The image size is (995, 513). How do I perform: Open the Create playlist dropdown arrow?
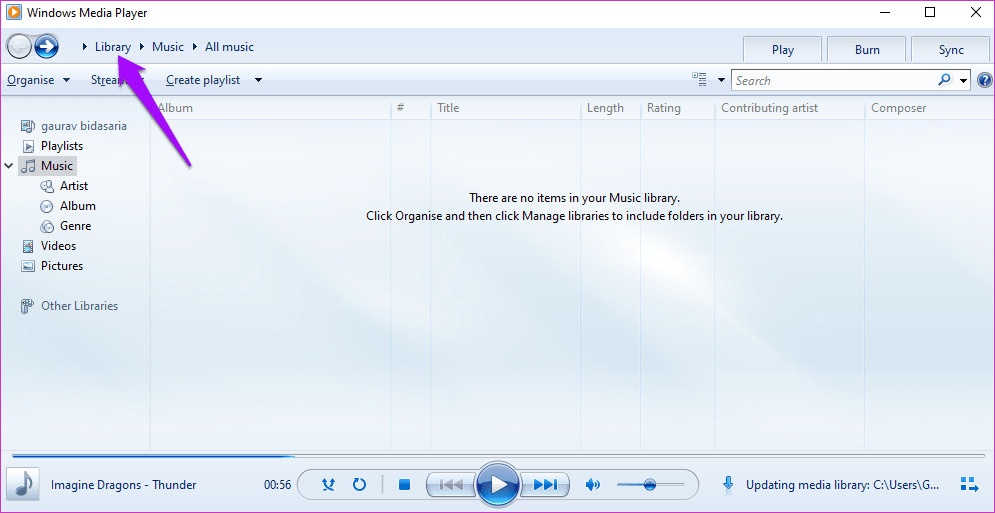click(x=258, y=80)
